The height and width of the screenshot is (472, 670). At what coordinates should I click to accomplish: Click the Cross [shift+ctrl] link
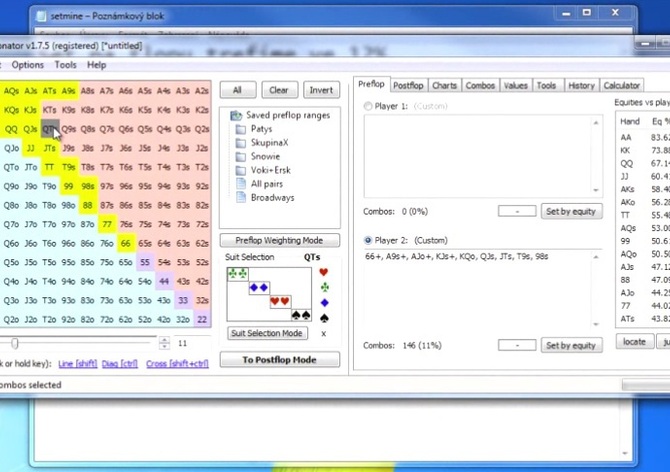177,364
